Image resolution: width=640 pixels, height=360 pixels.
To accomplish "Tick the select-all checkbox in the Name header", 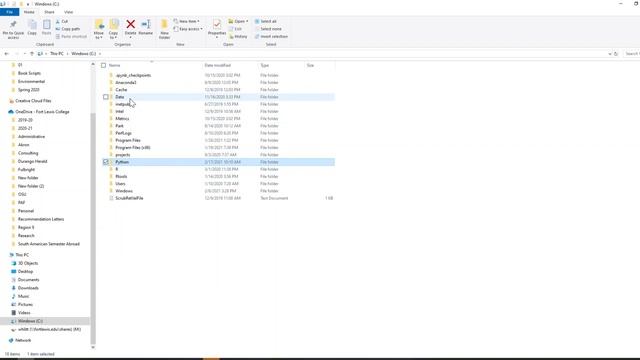I will click(x=104, y=65).
